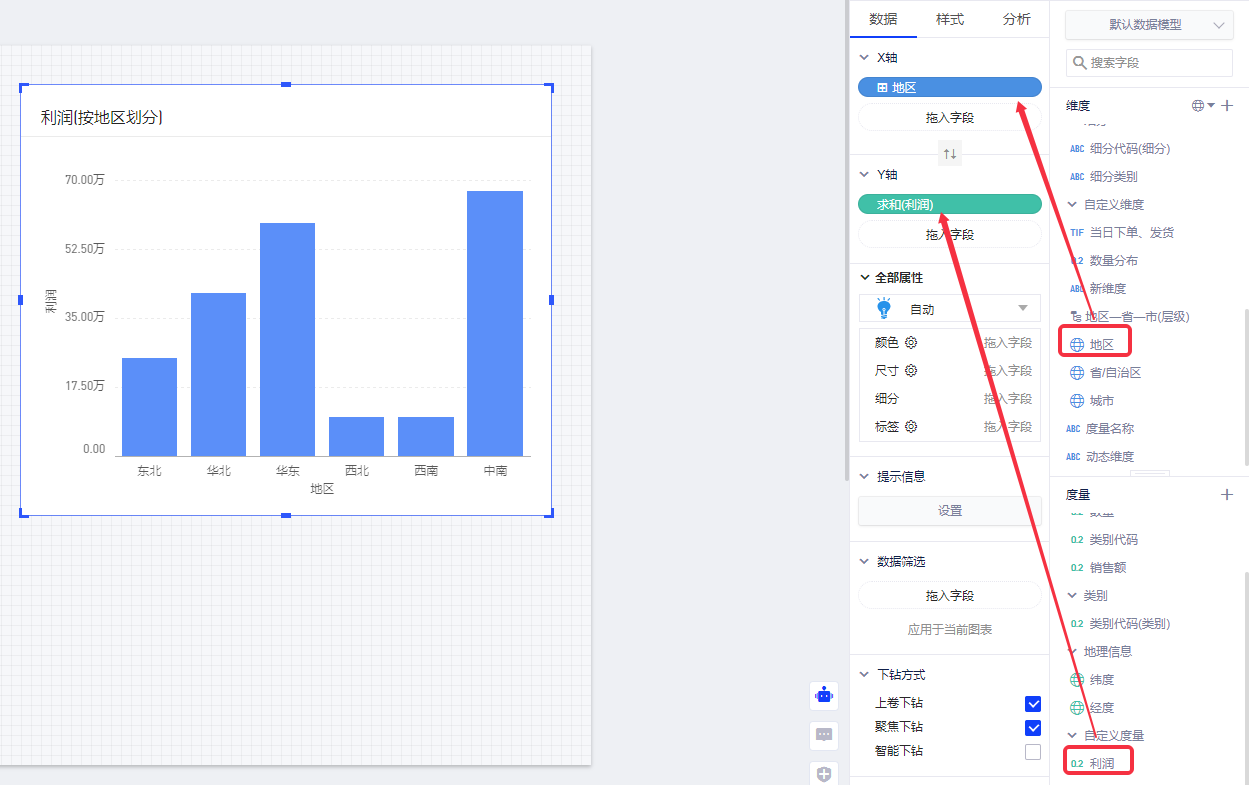
Task: Open the robot AI assistant icon
Action: click(824, 695)
